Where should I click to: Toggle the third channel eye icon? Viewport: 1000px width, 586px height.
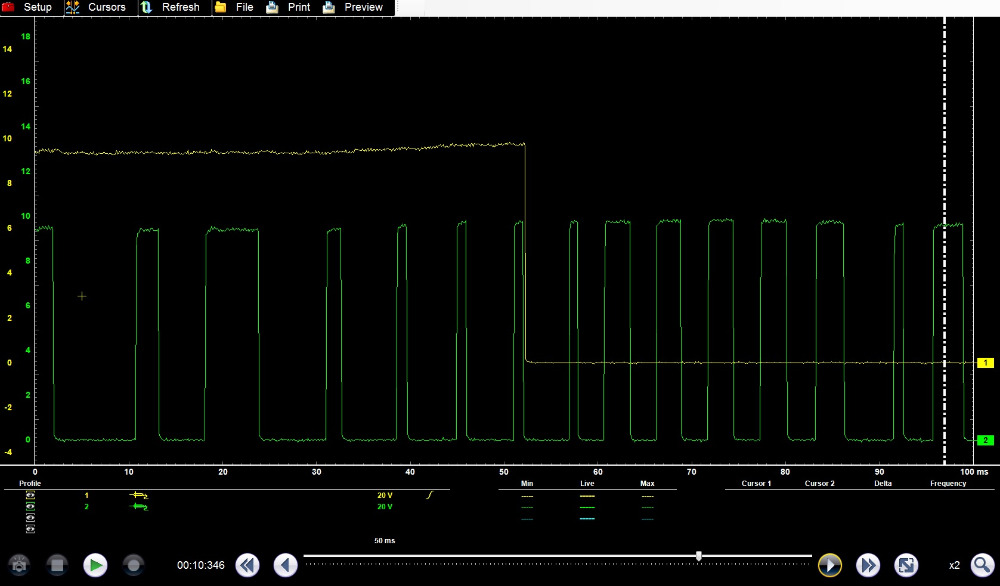pyautogui.click(x=30, y=518)
